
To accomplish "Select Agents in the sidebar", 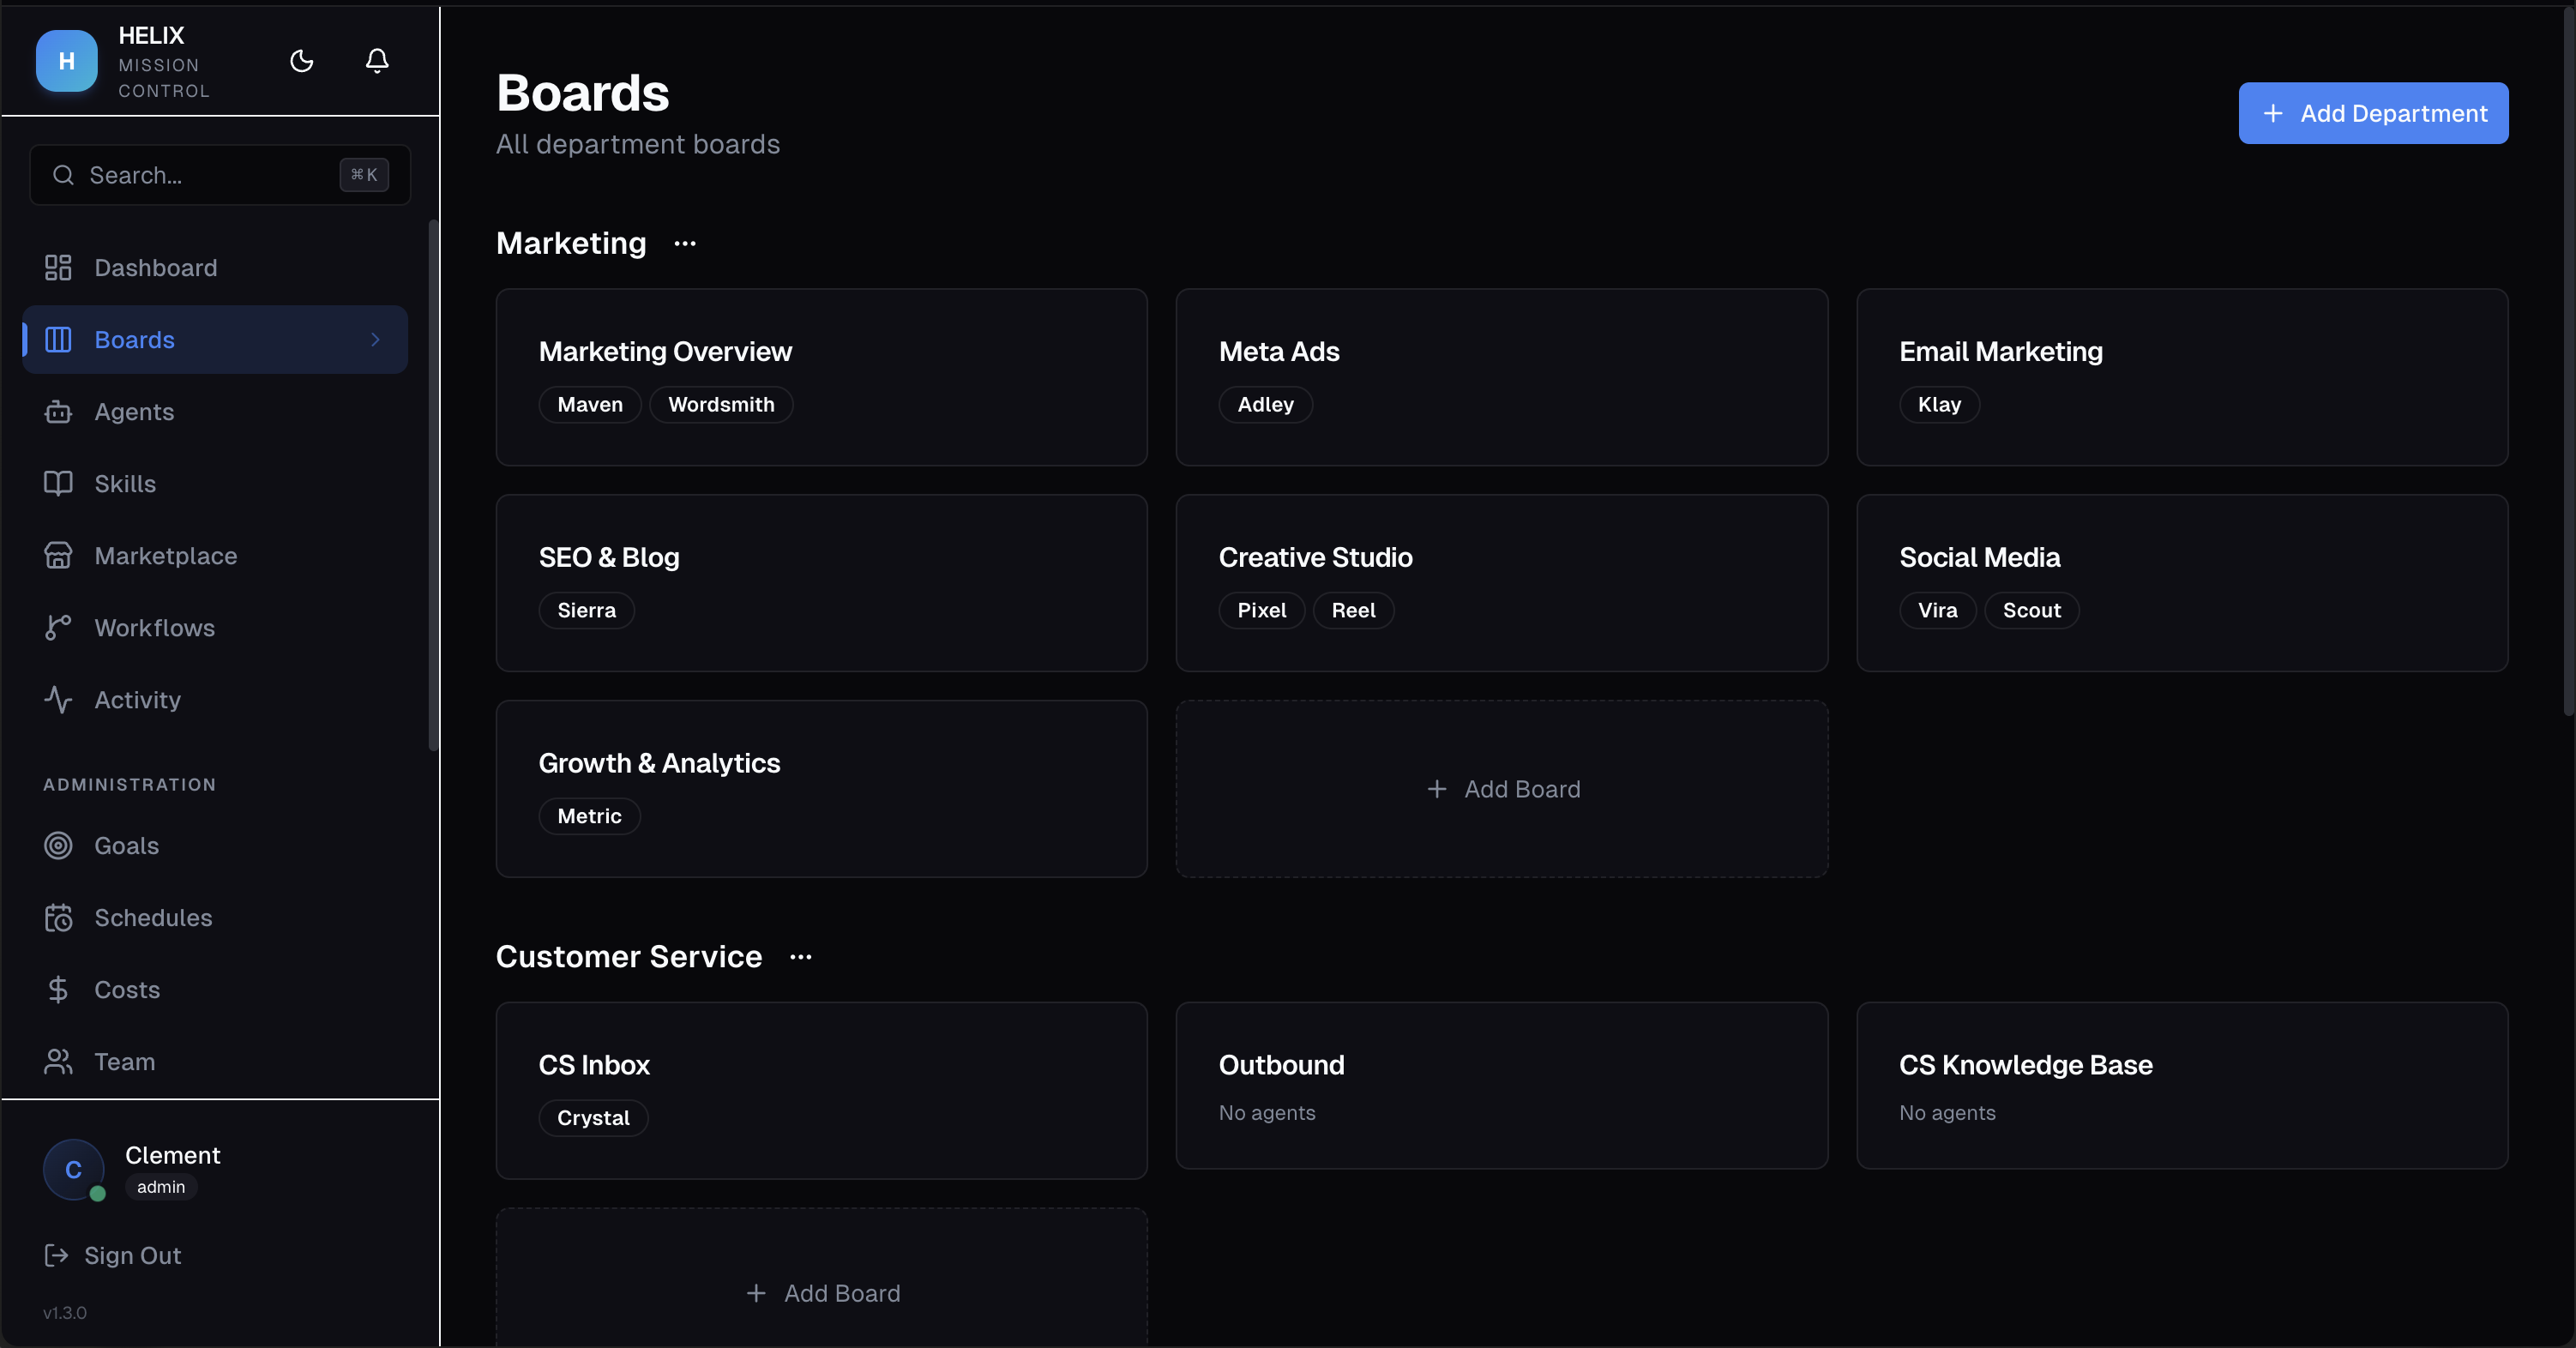I will coord(135,411).
